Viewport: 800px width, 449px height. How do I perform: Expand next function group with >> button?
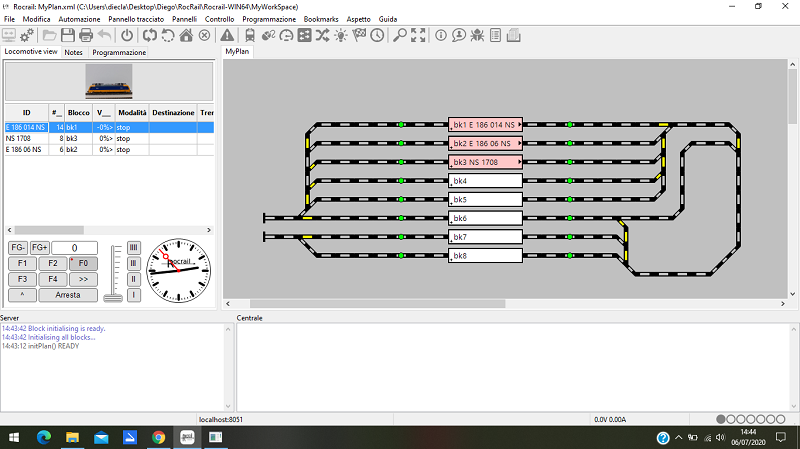click(x=84, y=279)
